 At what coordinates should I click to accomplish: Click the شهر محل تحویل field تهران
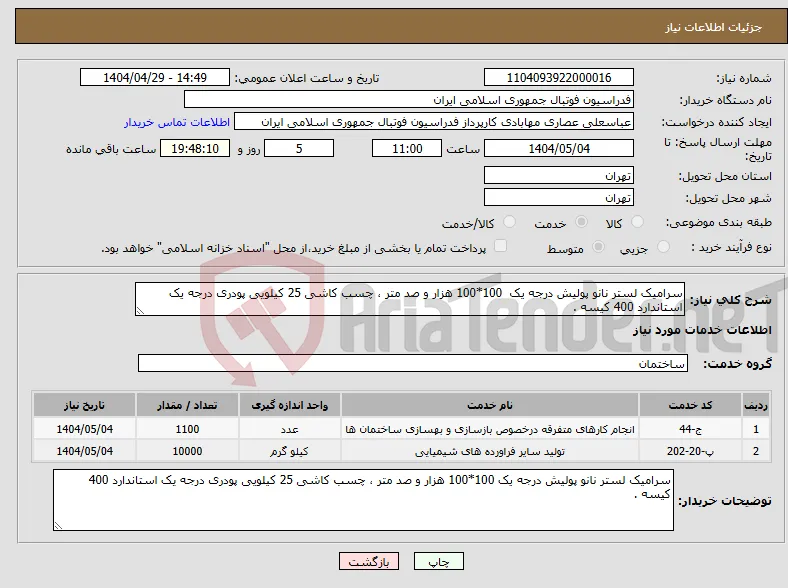559,198
